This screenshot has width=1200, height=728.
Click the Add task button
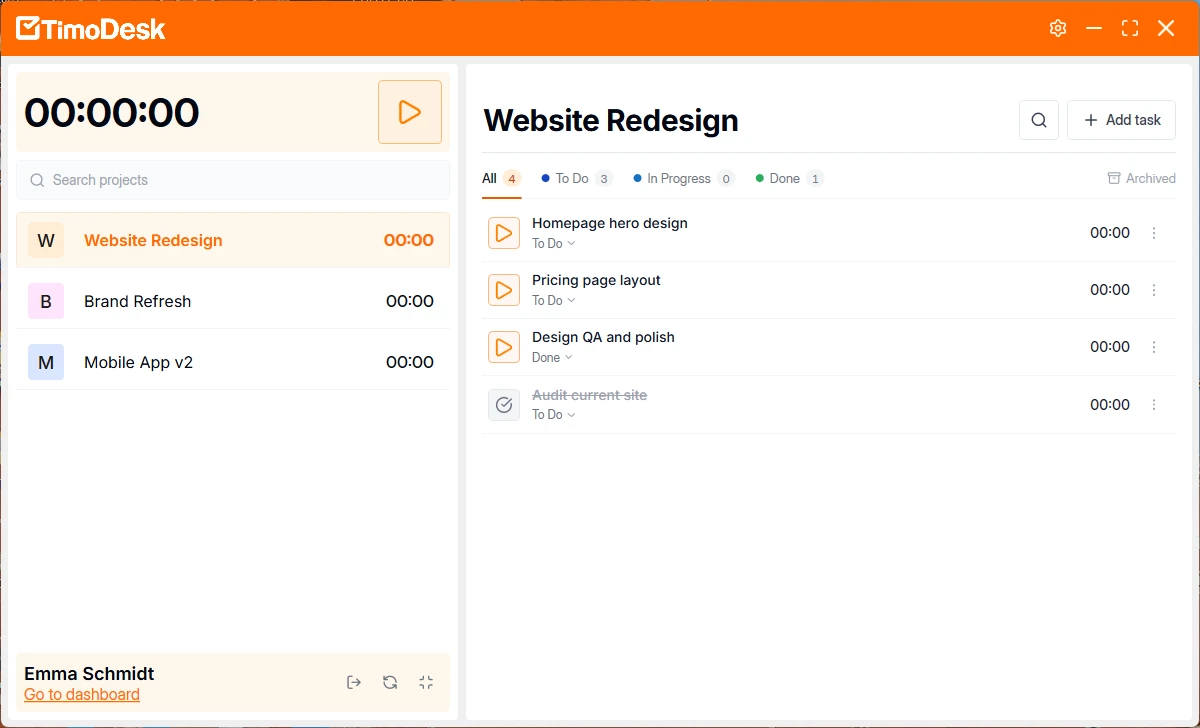[x=1122, y=120]
